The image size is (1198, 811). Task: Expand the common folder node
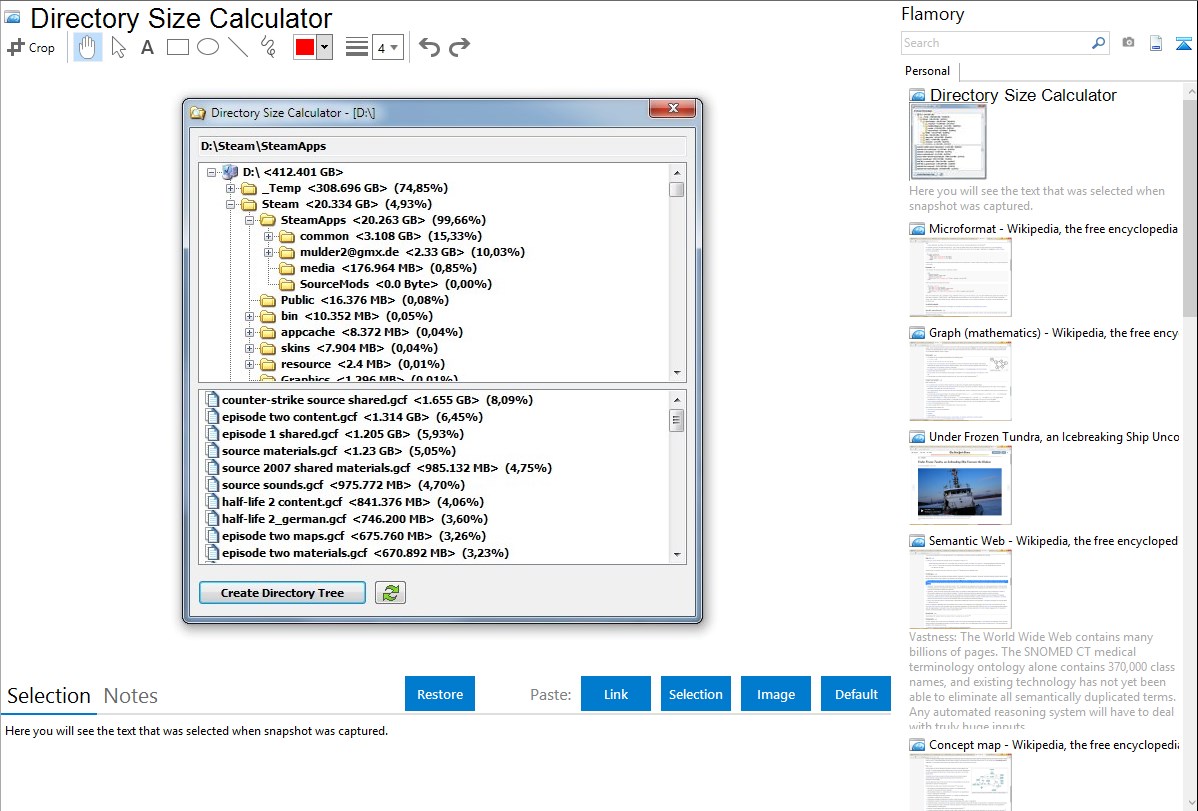(x=269, y=237)
